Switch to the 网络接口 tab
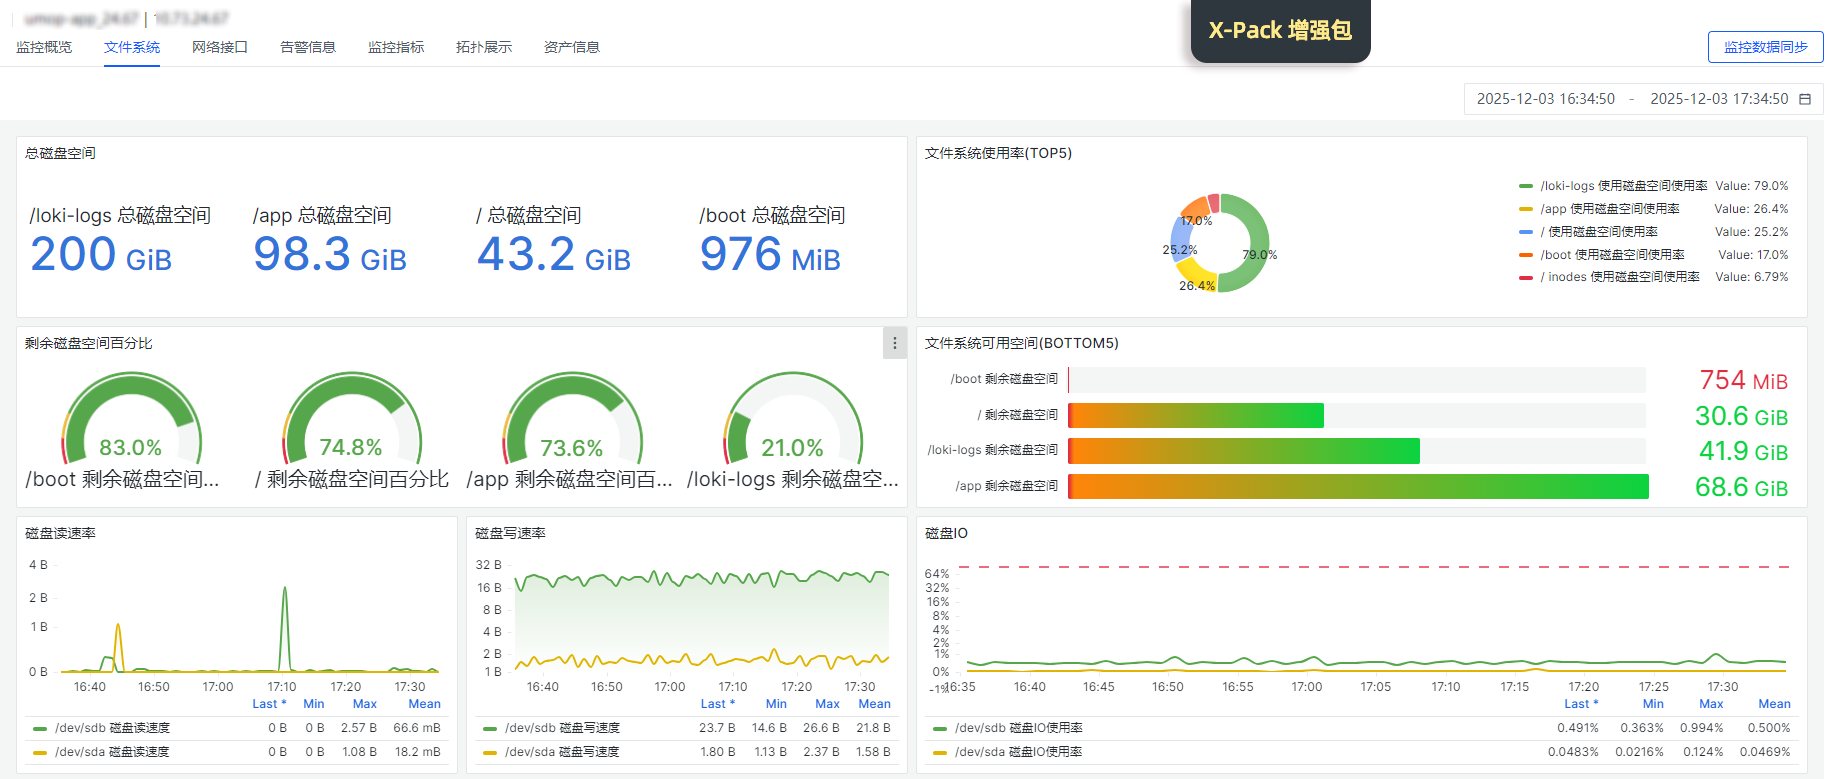 [x=220, y=47]
